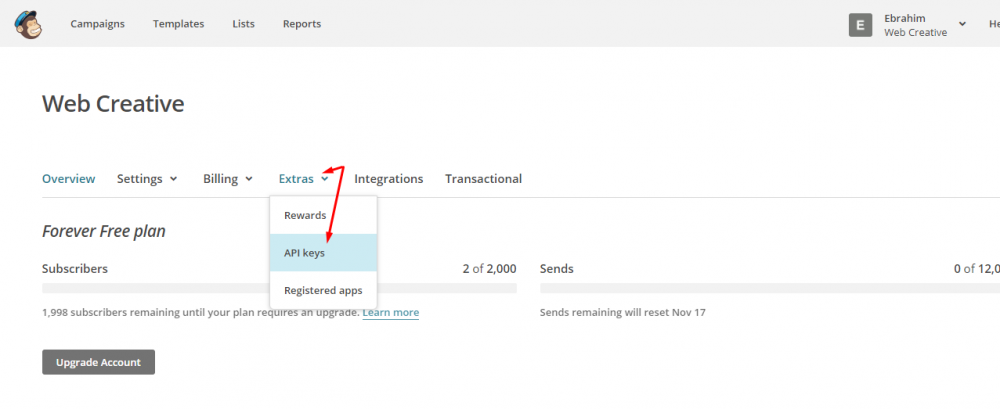
Task: Open the Campaigns page
Action: 98,24
